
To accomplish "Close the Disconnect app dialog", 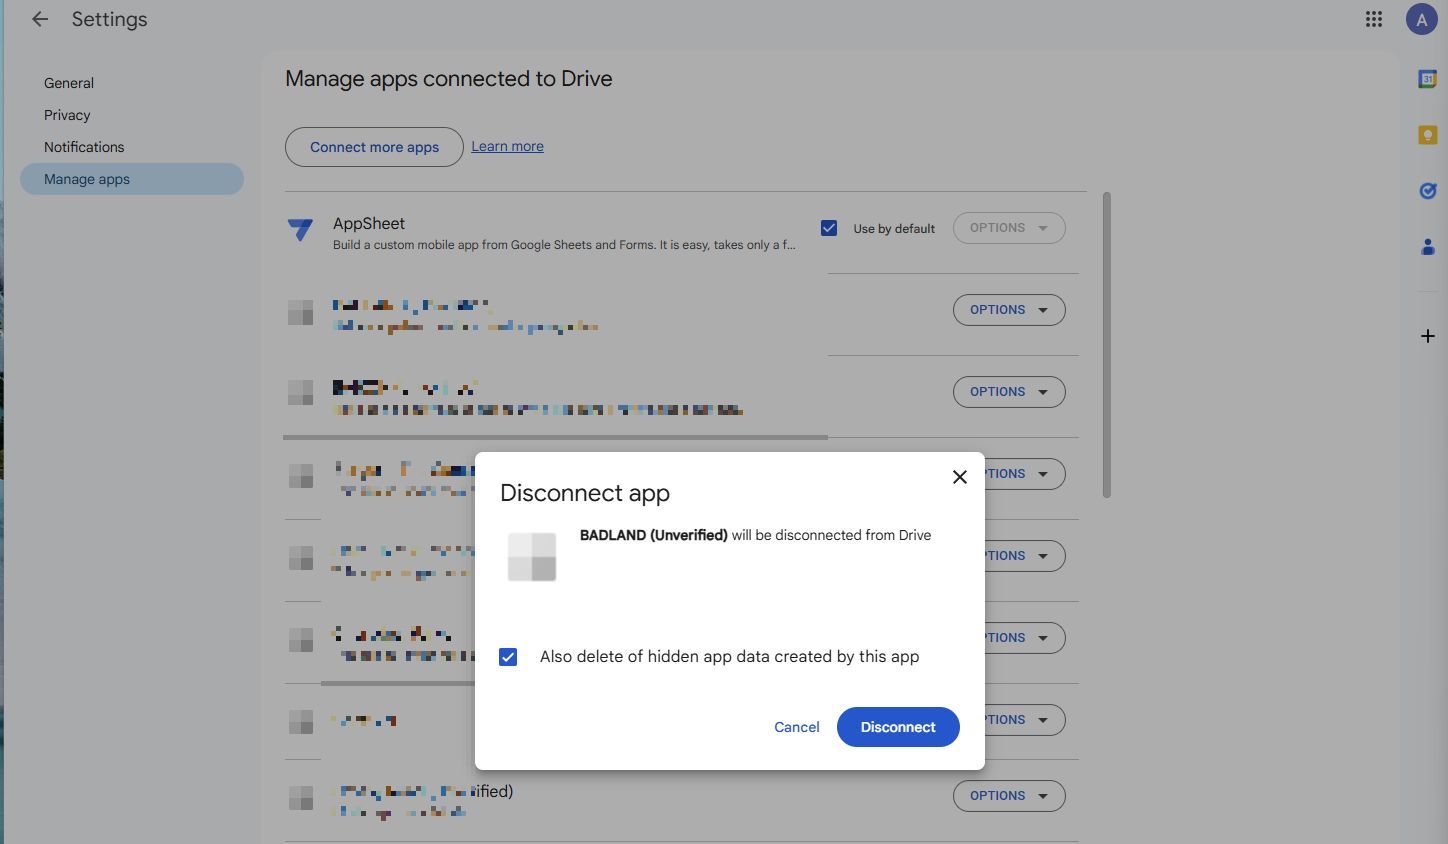I will 960,477.
